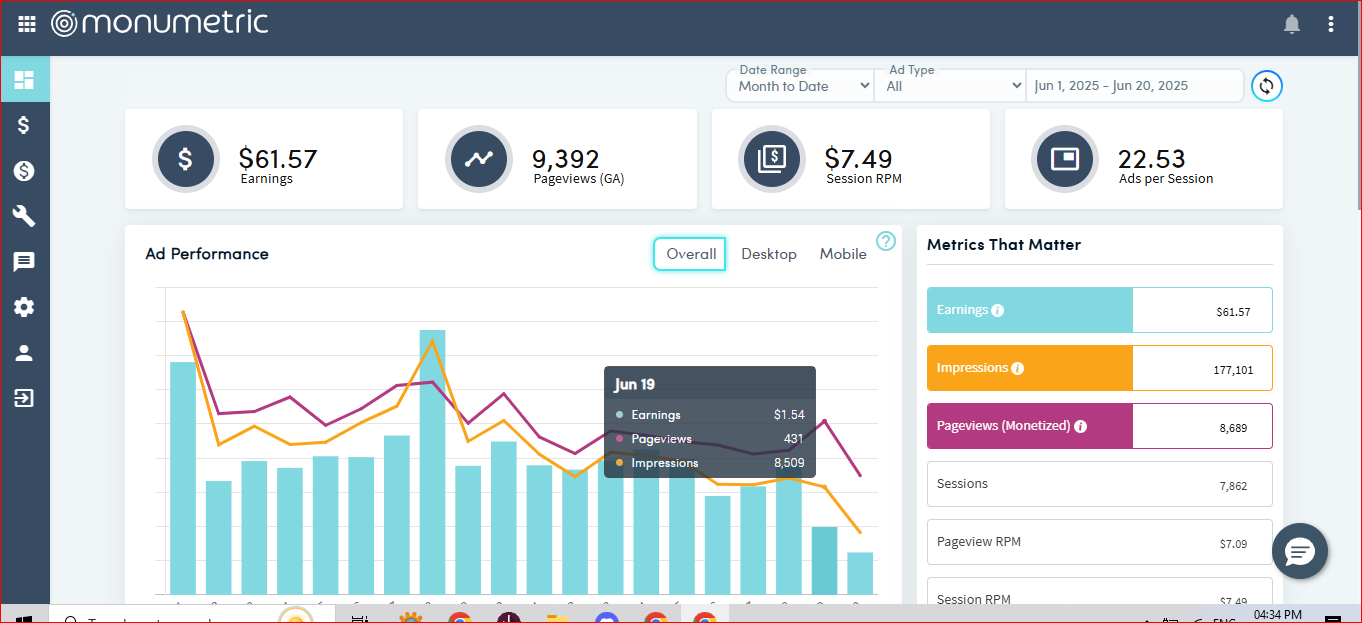Click the Pageviews (GA) trend icon
Image resolution: width=1362 pixels, height=623 pixels.
478,159
